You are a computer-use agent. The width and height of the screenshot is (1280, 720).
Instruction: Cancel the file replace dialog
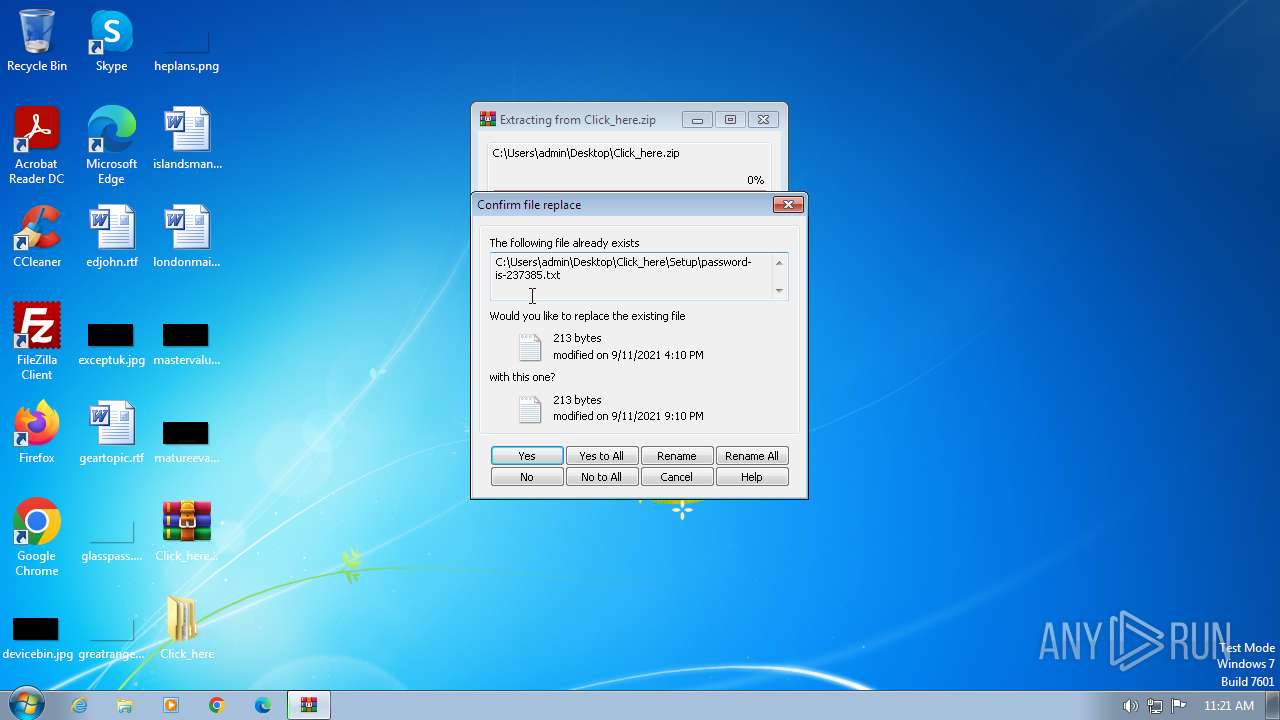point(677,477)
